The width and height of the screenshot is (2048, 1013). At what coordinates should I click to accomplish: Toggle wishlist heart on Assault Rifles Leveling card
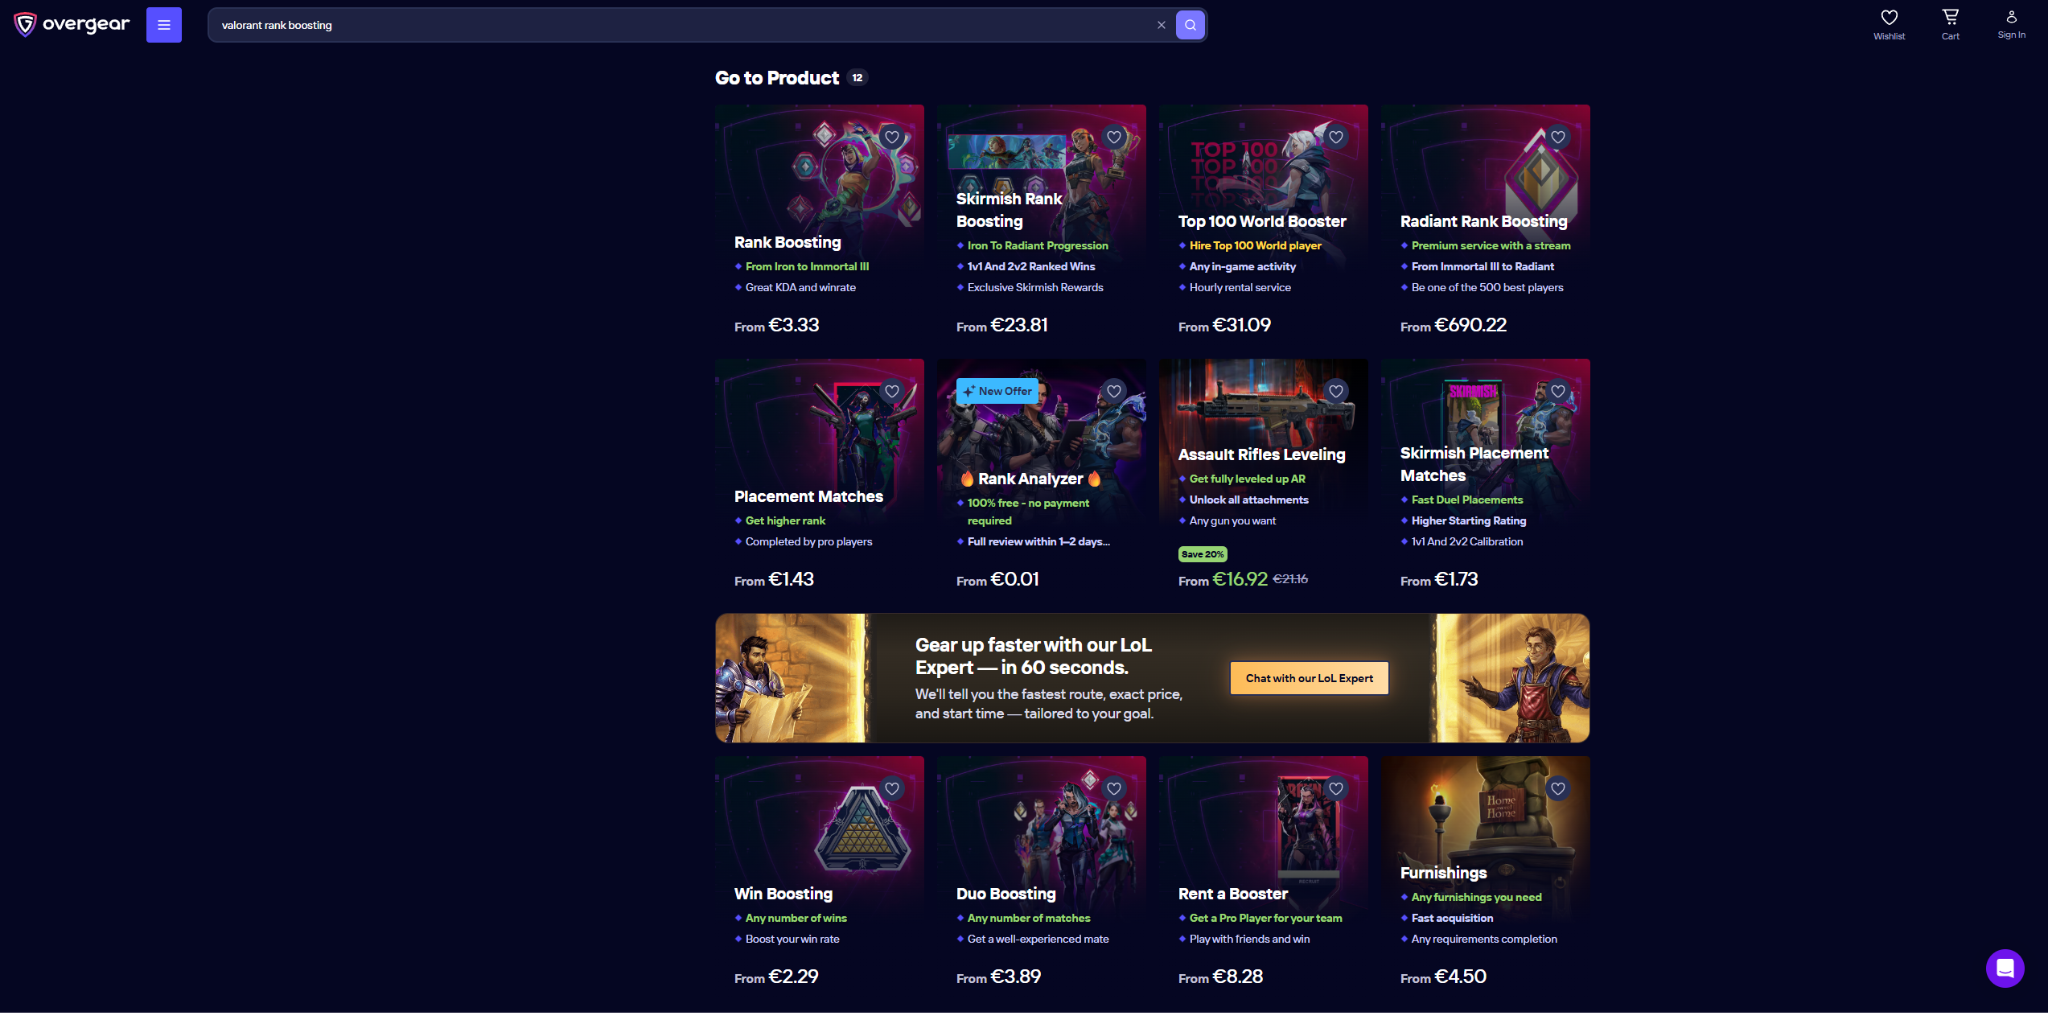point(1336,391)
